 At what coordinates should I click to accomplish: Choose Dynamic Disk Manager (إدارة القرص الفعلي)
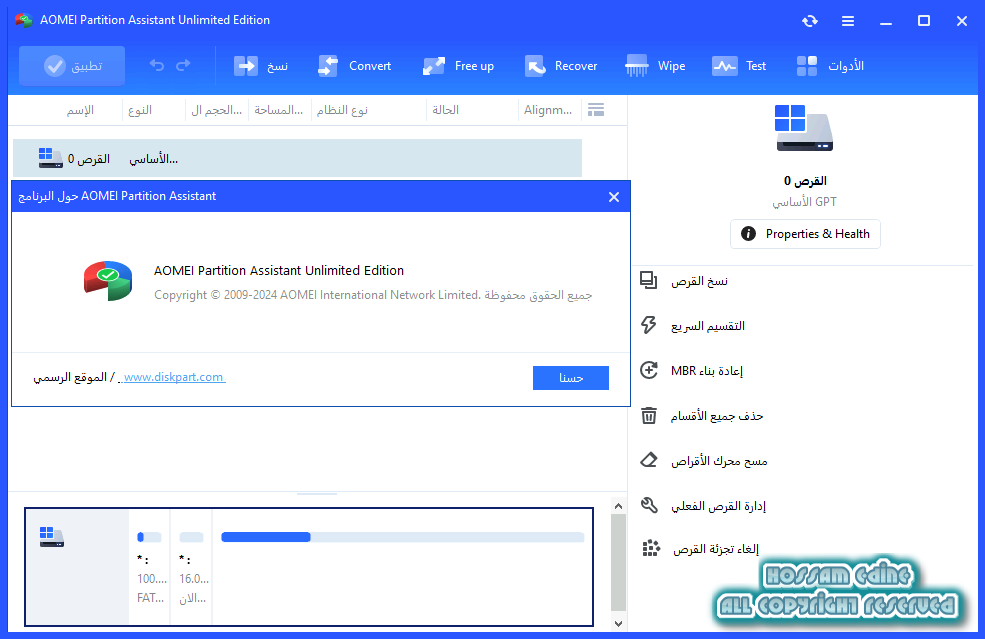coord(703,505)
